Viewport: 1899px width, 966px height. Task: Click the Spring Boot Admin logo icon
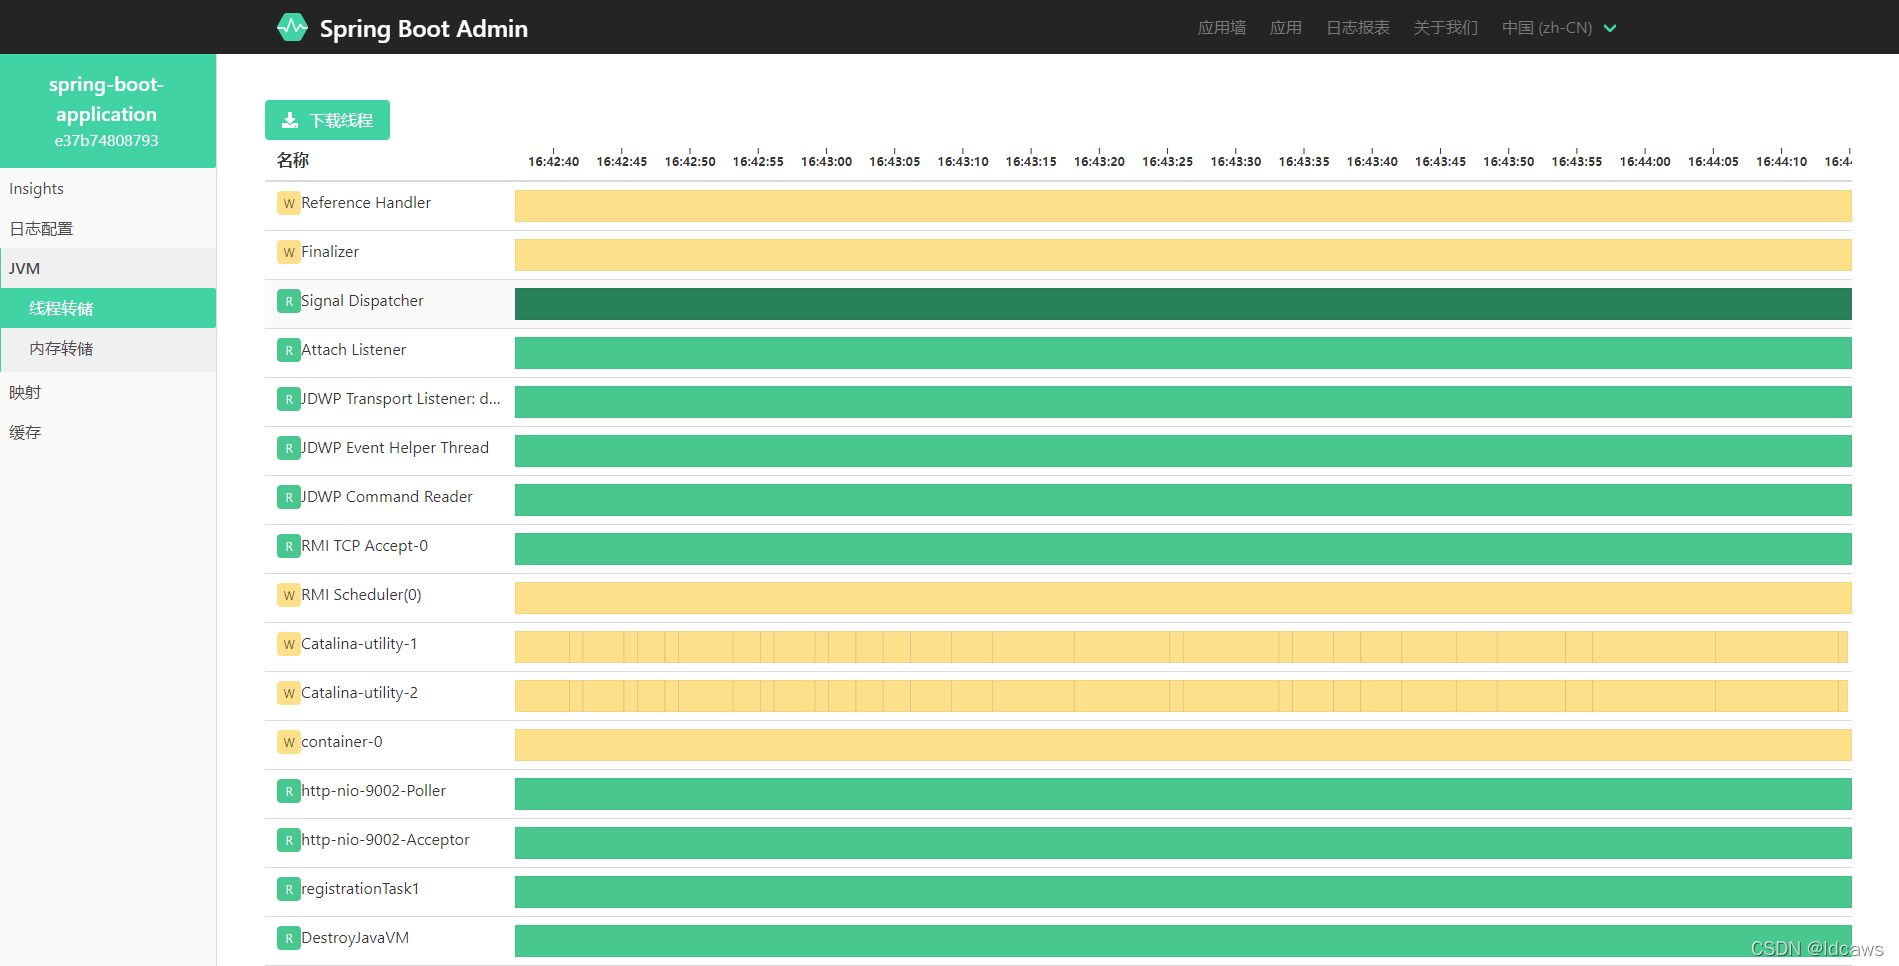click(292, 27)
